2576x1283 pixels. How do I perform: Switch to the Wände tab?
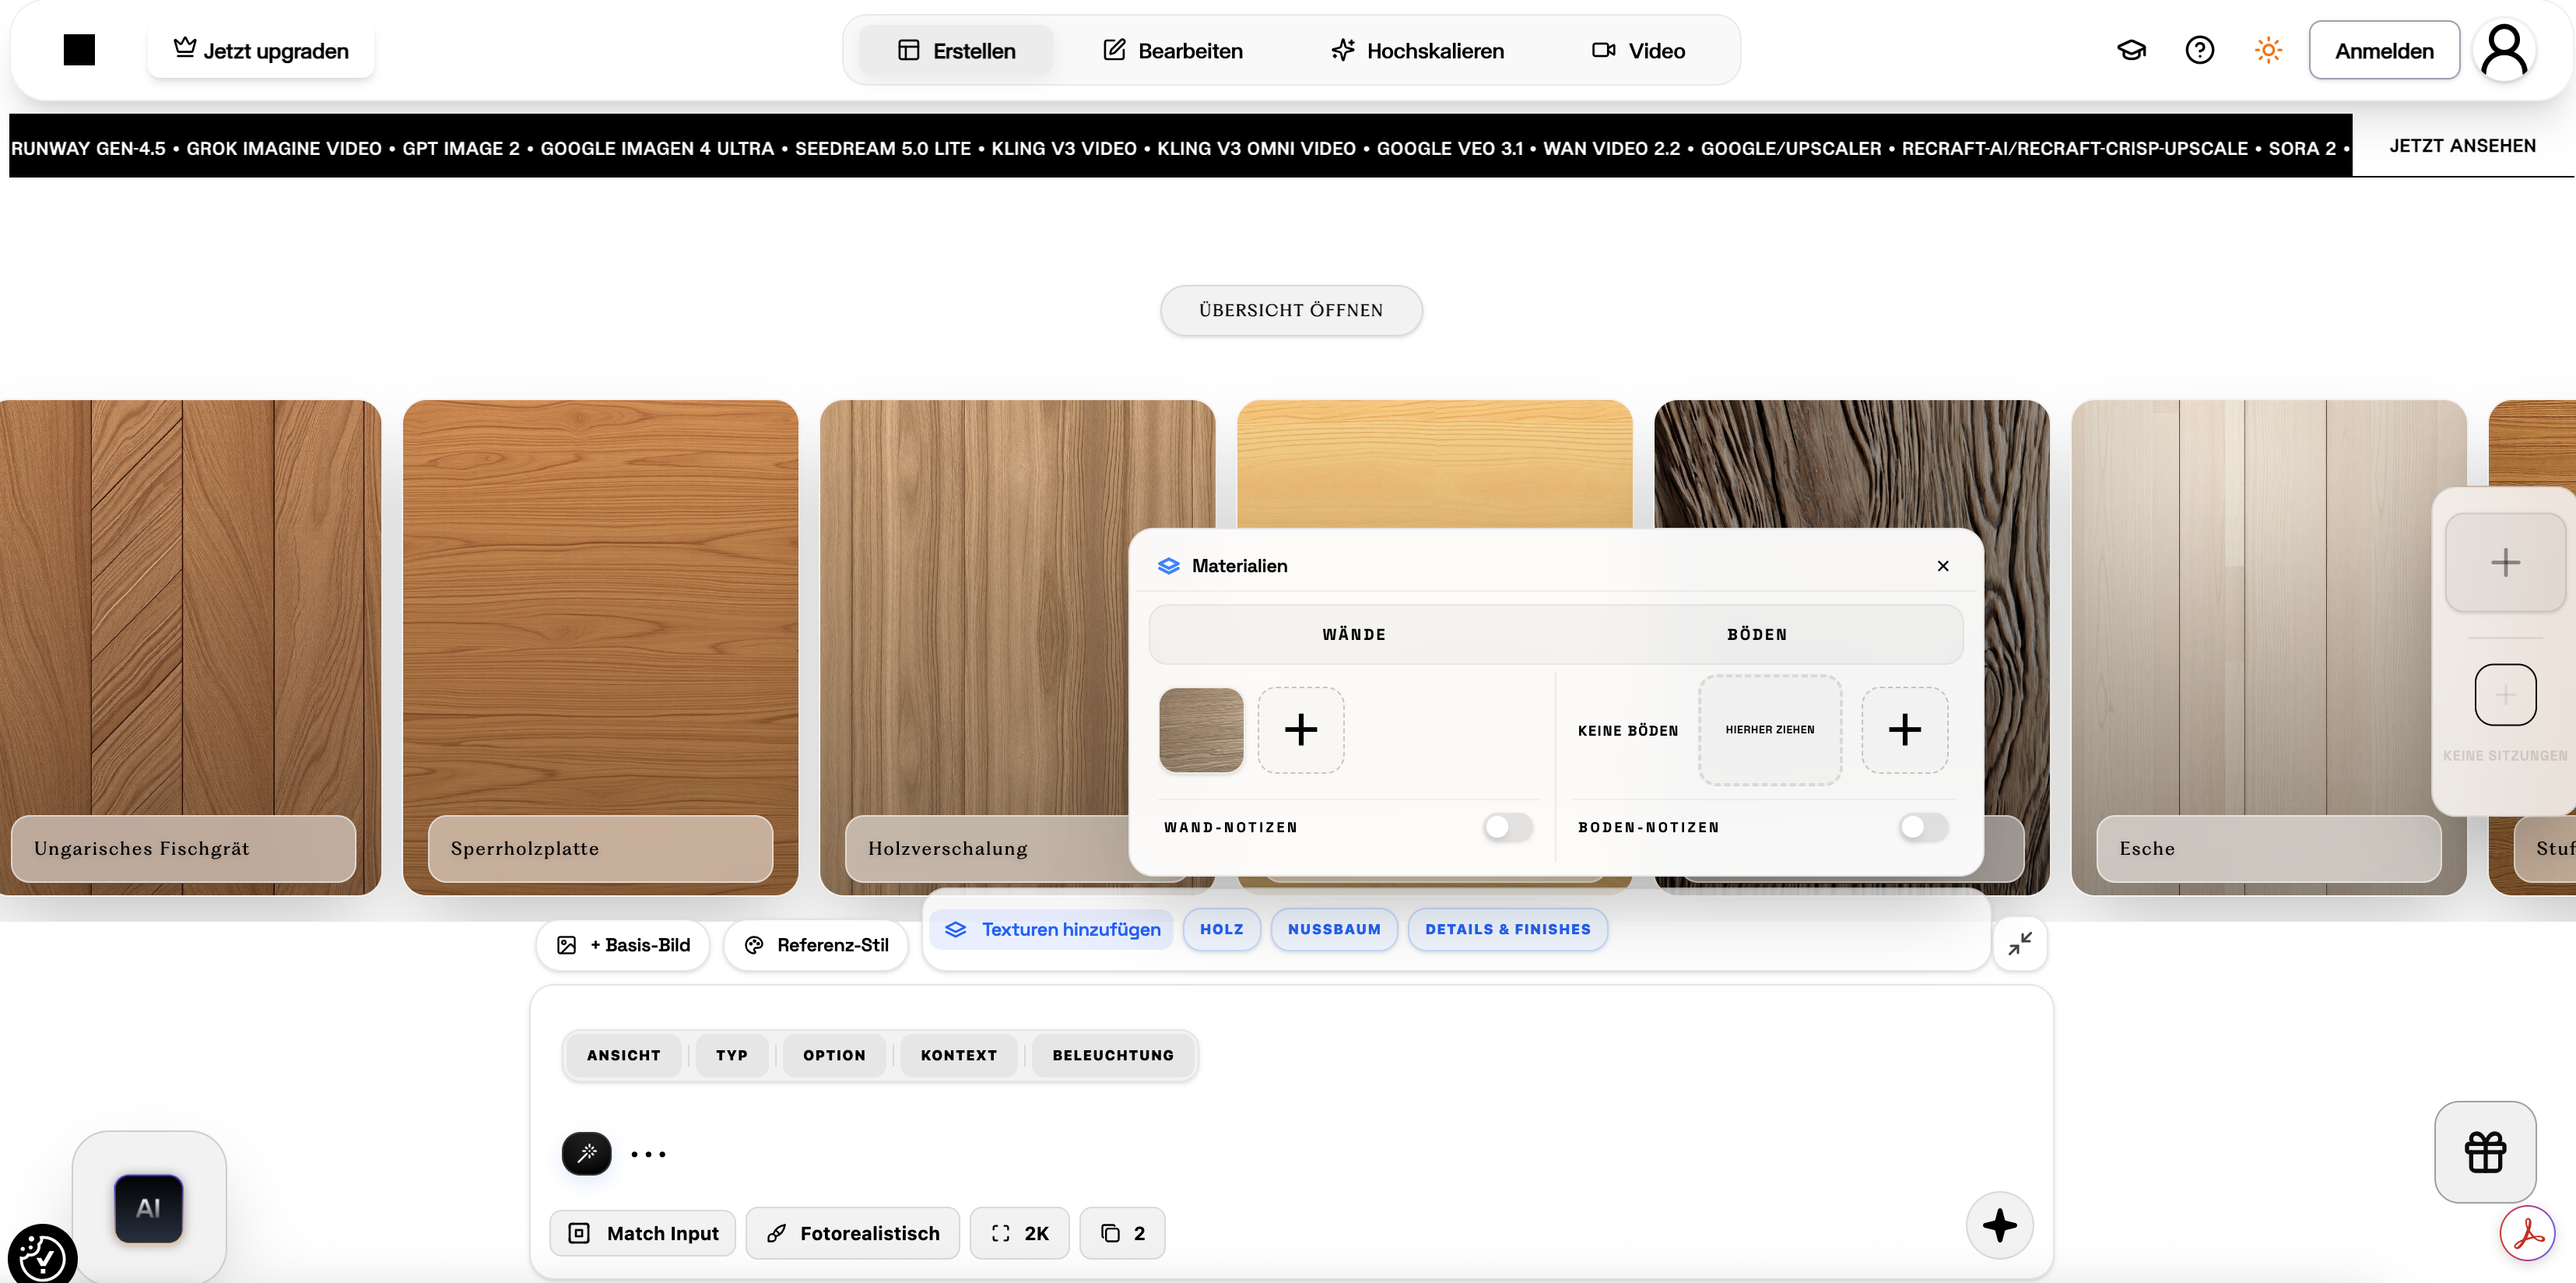pyautogui.click(x=1354, y=635)
